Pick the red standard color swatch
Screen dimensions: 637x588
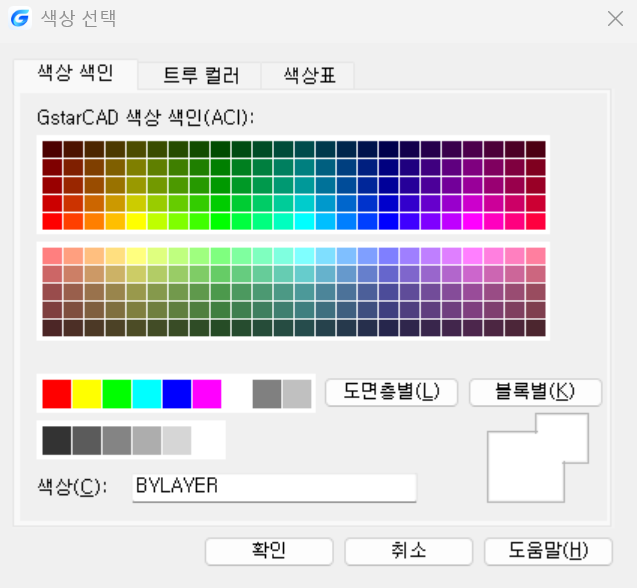coord(56,394)
